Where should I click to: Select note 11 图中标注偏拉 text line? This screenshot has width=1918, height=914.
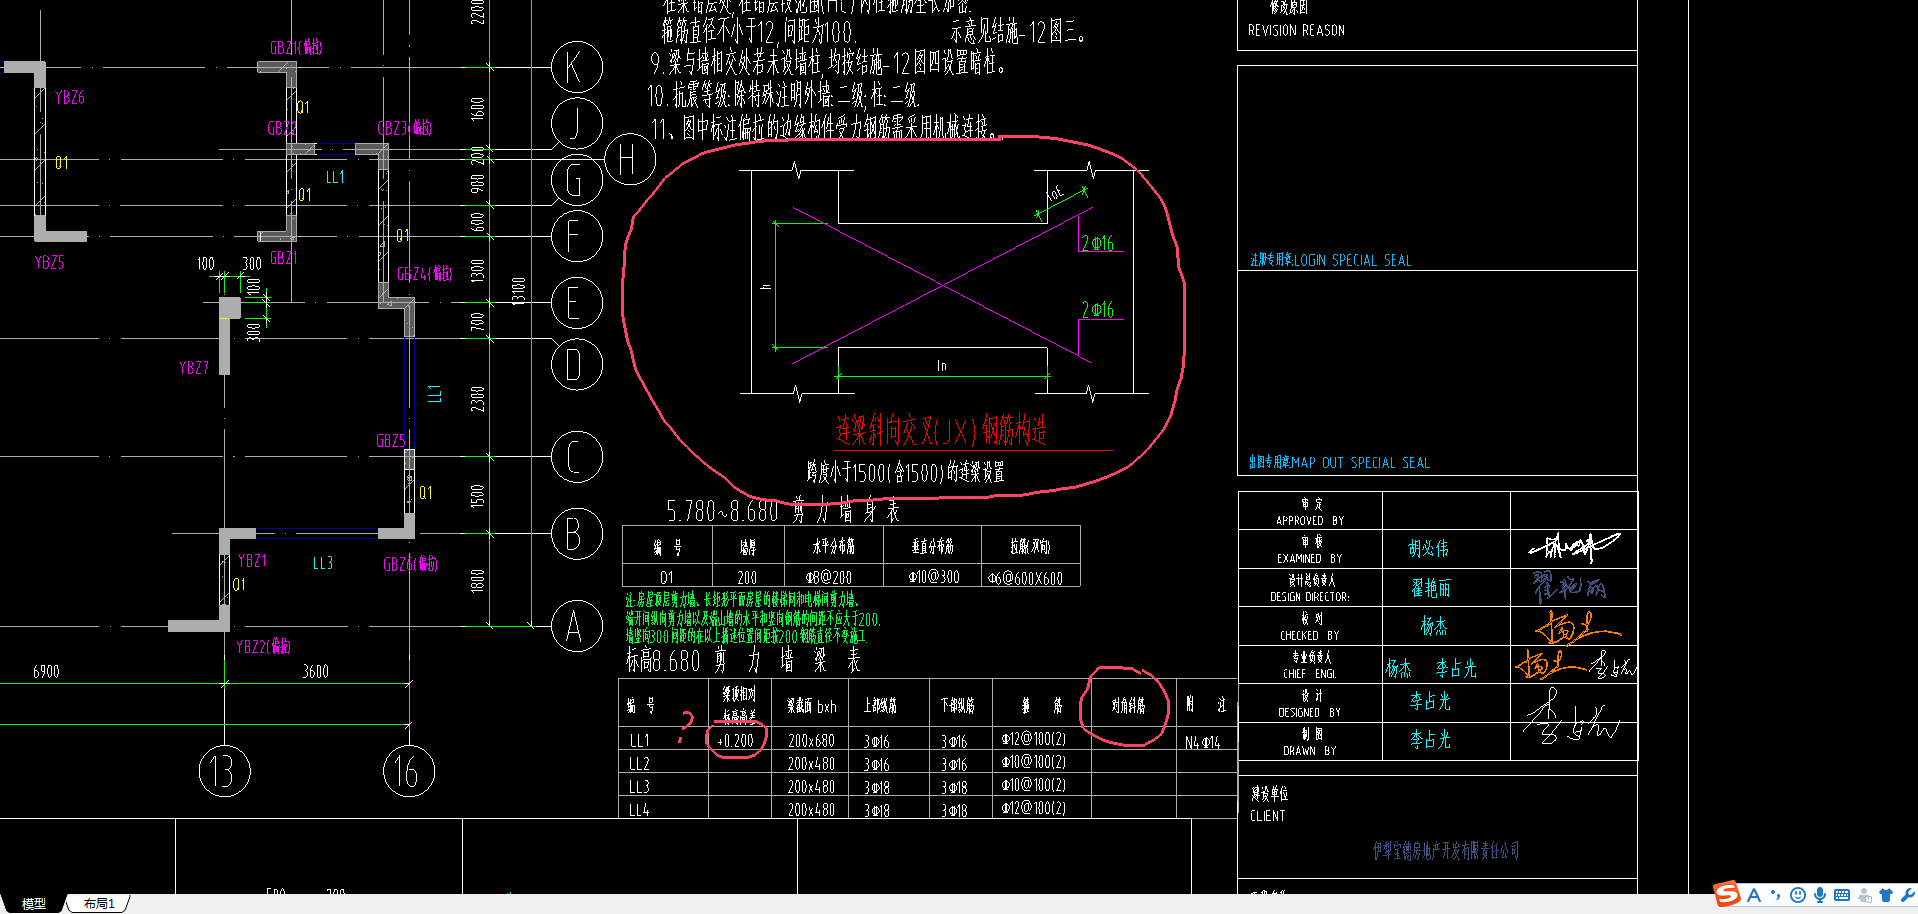click(x=824, y=127)
